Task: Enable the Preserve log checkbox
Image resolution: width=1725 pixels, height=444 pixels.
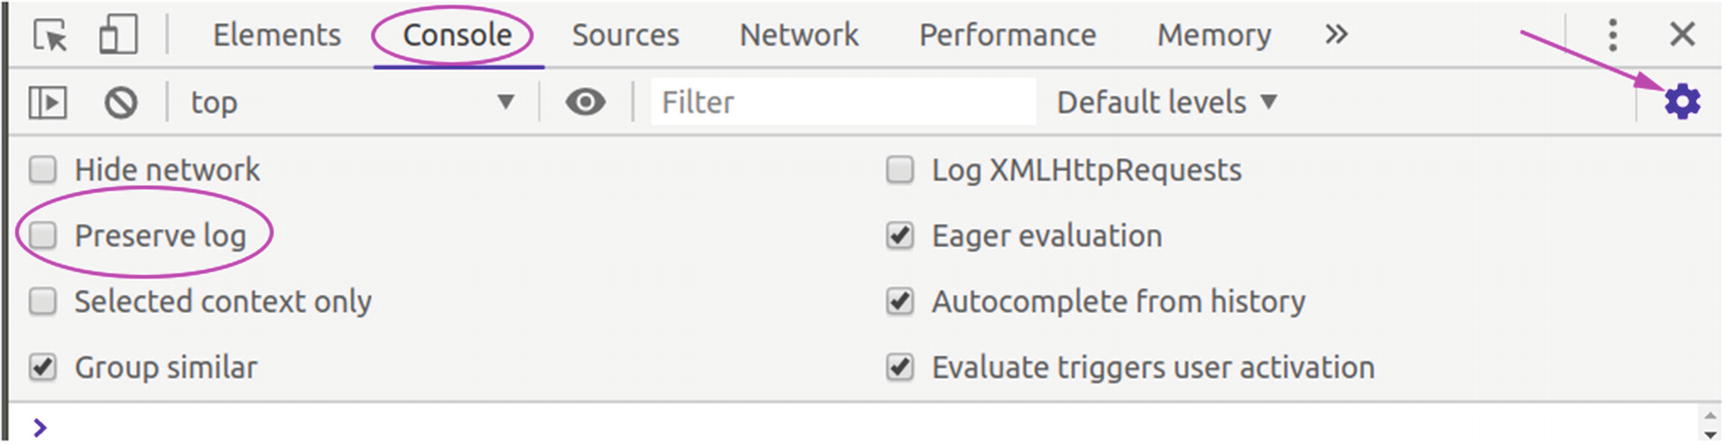Action: coord(43,236)
